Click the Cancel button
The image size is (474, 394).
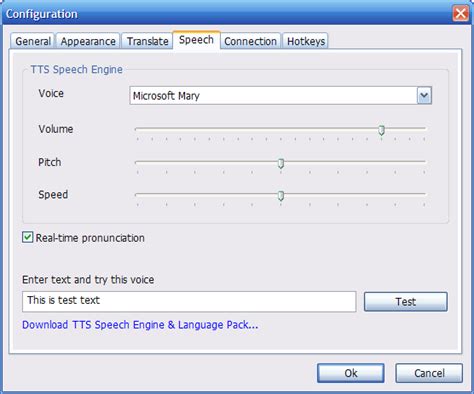click(429, 373)
